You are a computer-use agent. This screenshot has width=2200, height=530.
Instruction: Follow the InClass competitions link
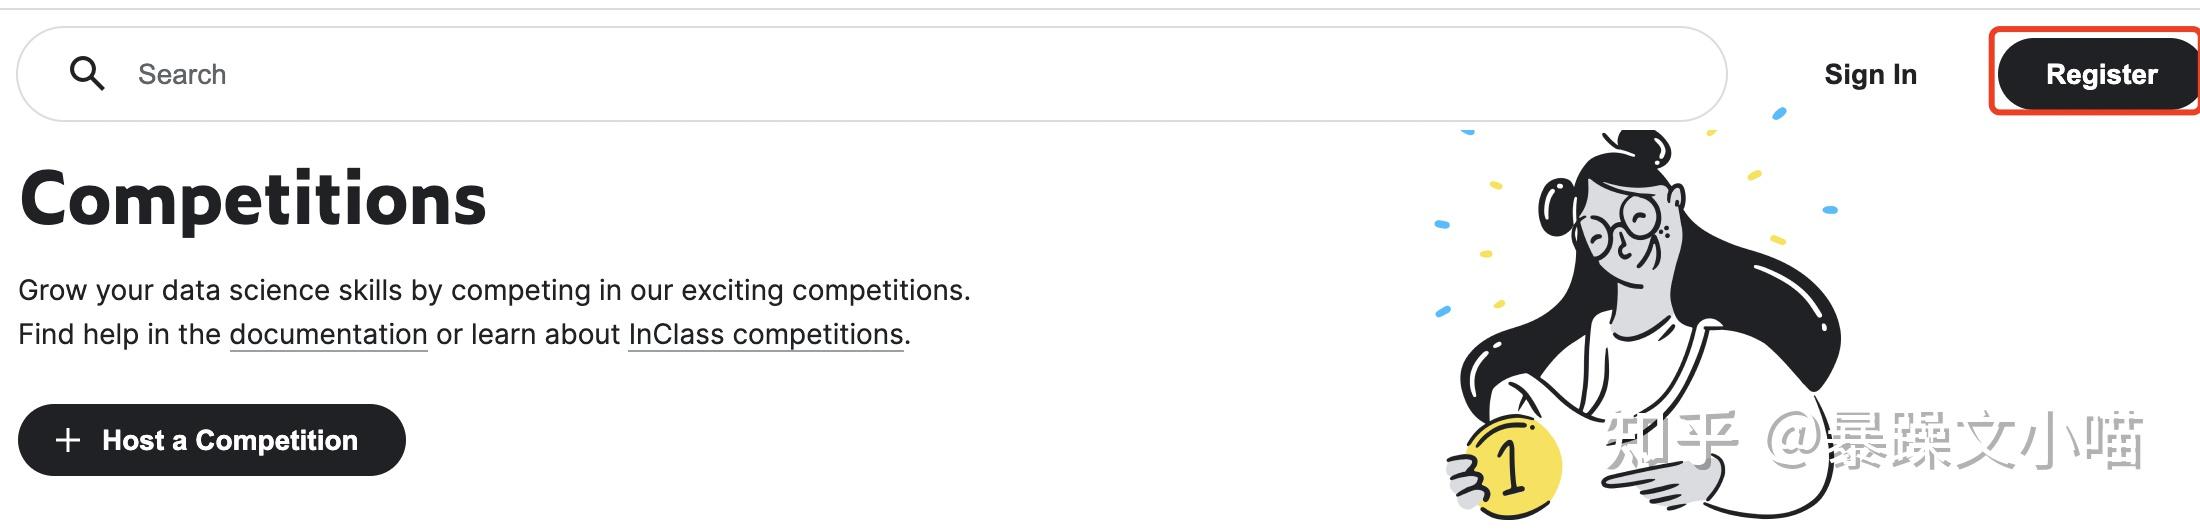pos(766,334)
